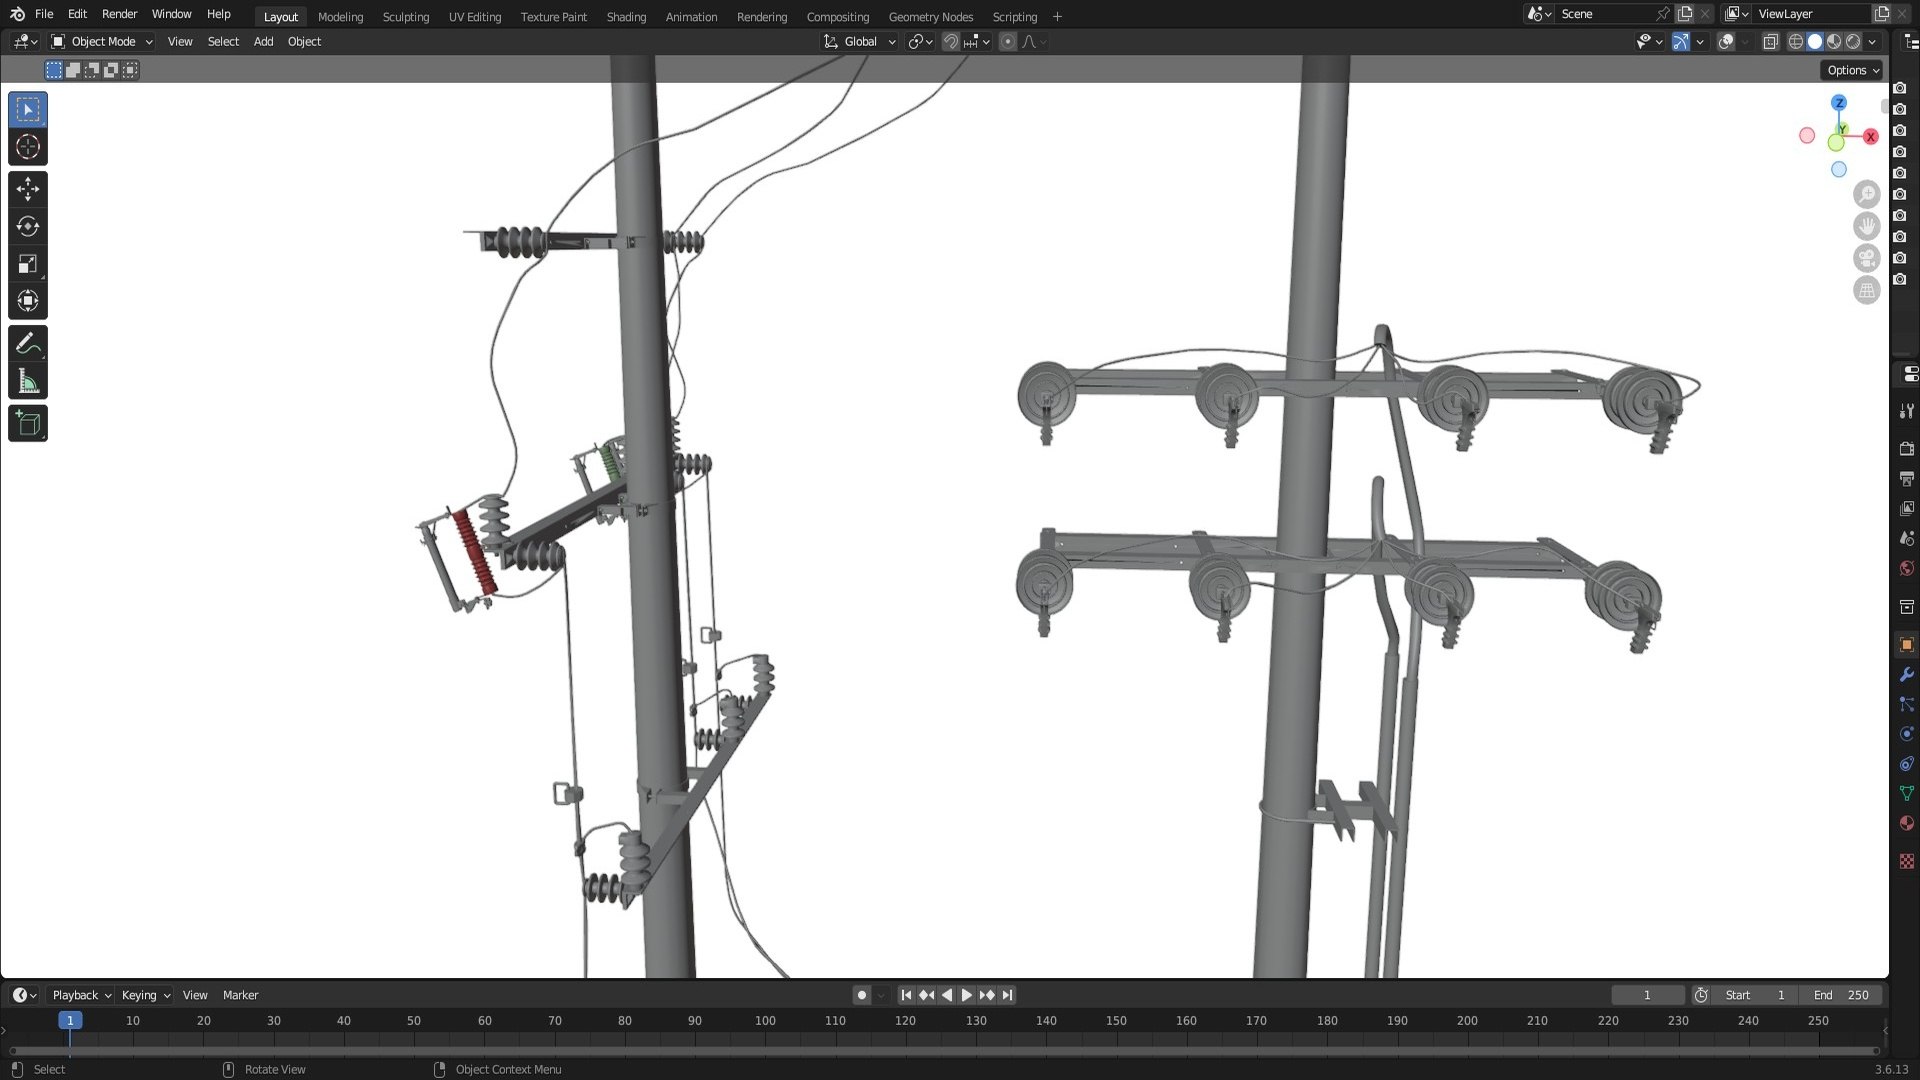Activate the Rotate tool
Viewport: 1920px width, 1080px height.
click(28, 226)
